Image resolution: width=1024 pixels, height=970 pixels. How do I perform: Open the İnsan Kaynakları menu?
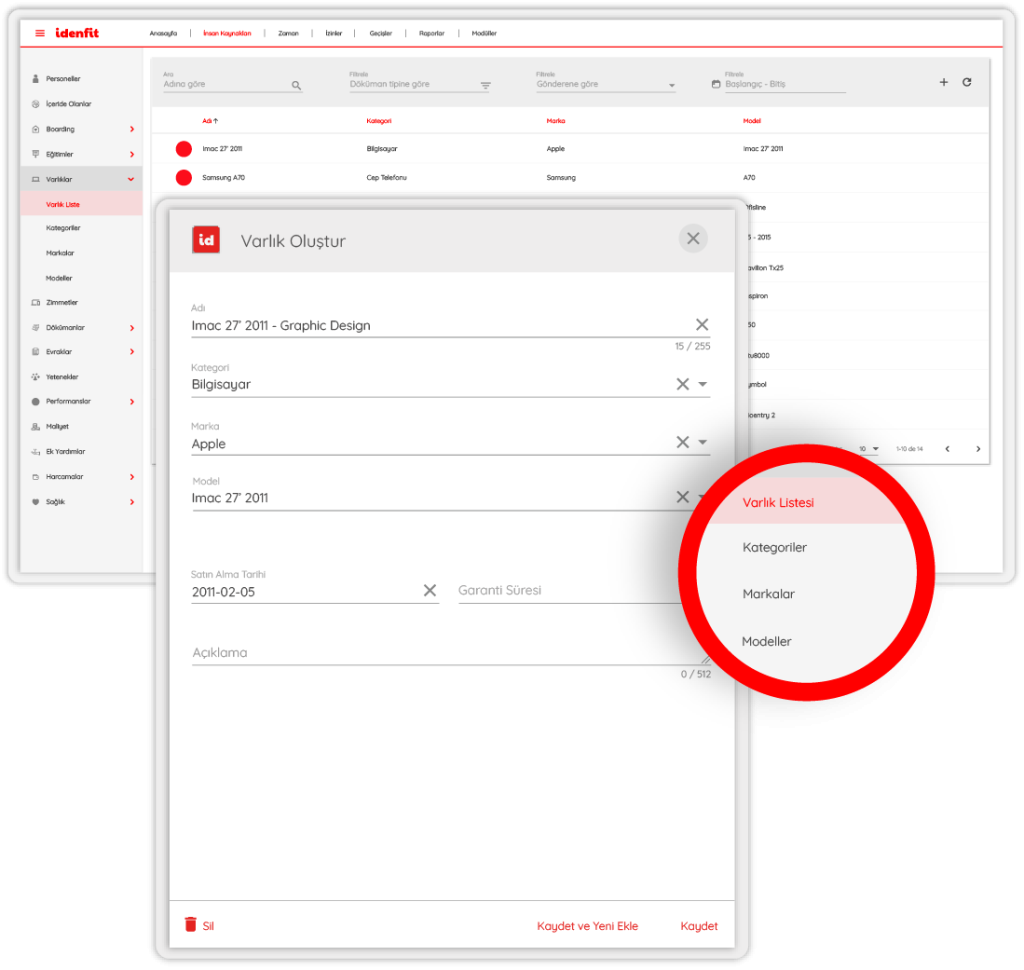(x=227, y=33)
